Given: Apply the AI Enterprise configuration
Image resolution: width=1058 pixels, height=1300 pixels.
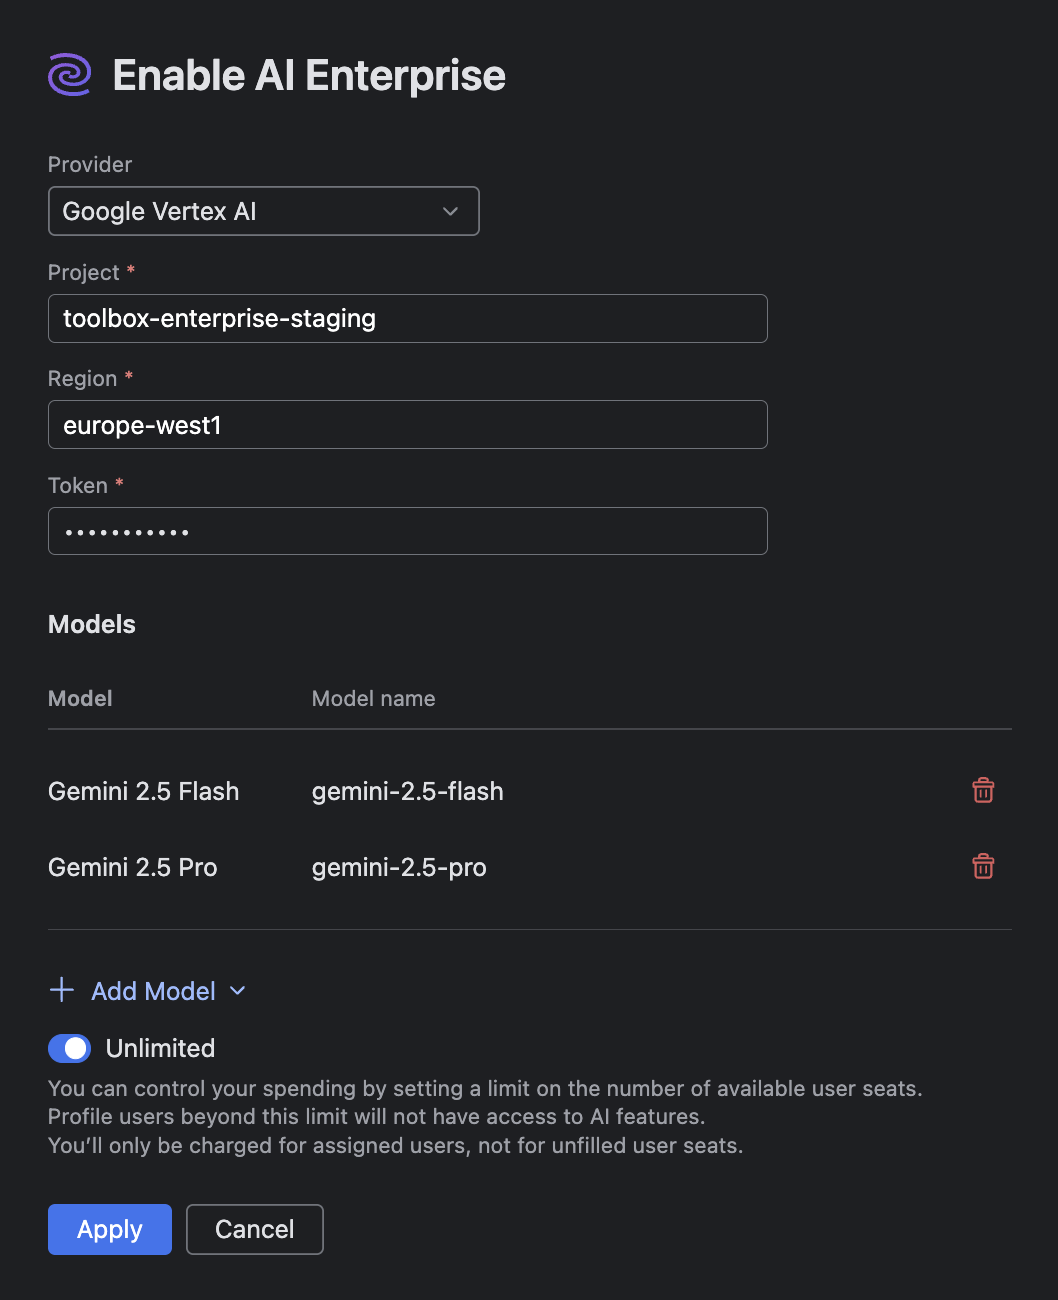Looking at the screenshot, I should tap(109, 1229).
